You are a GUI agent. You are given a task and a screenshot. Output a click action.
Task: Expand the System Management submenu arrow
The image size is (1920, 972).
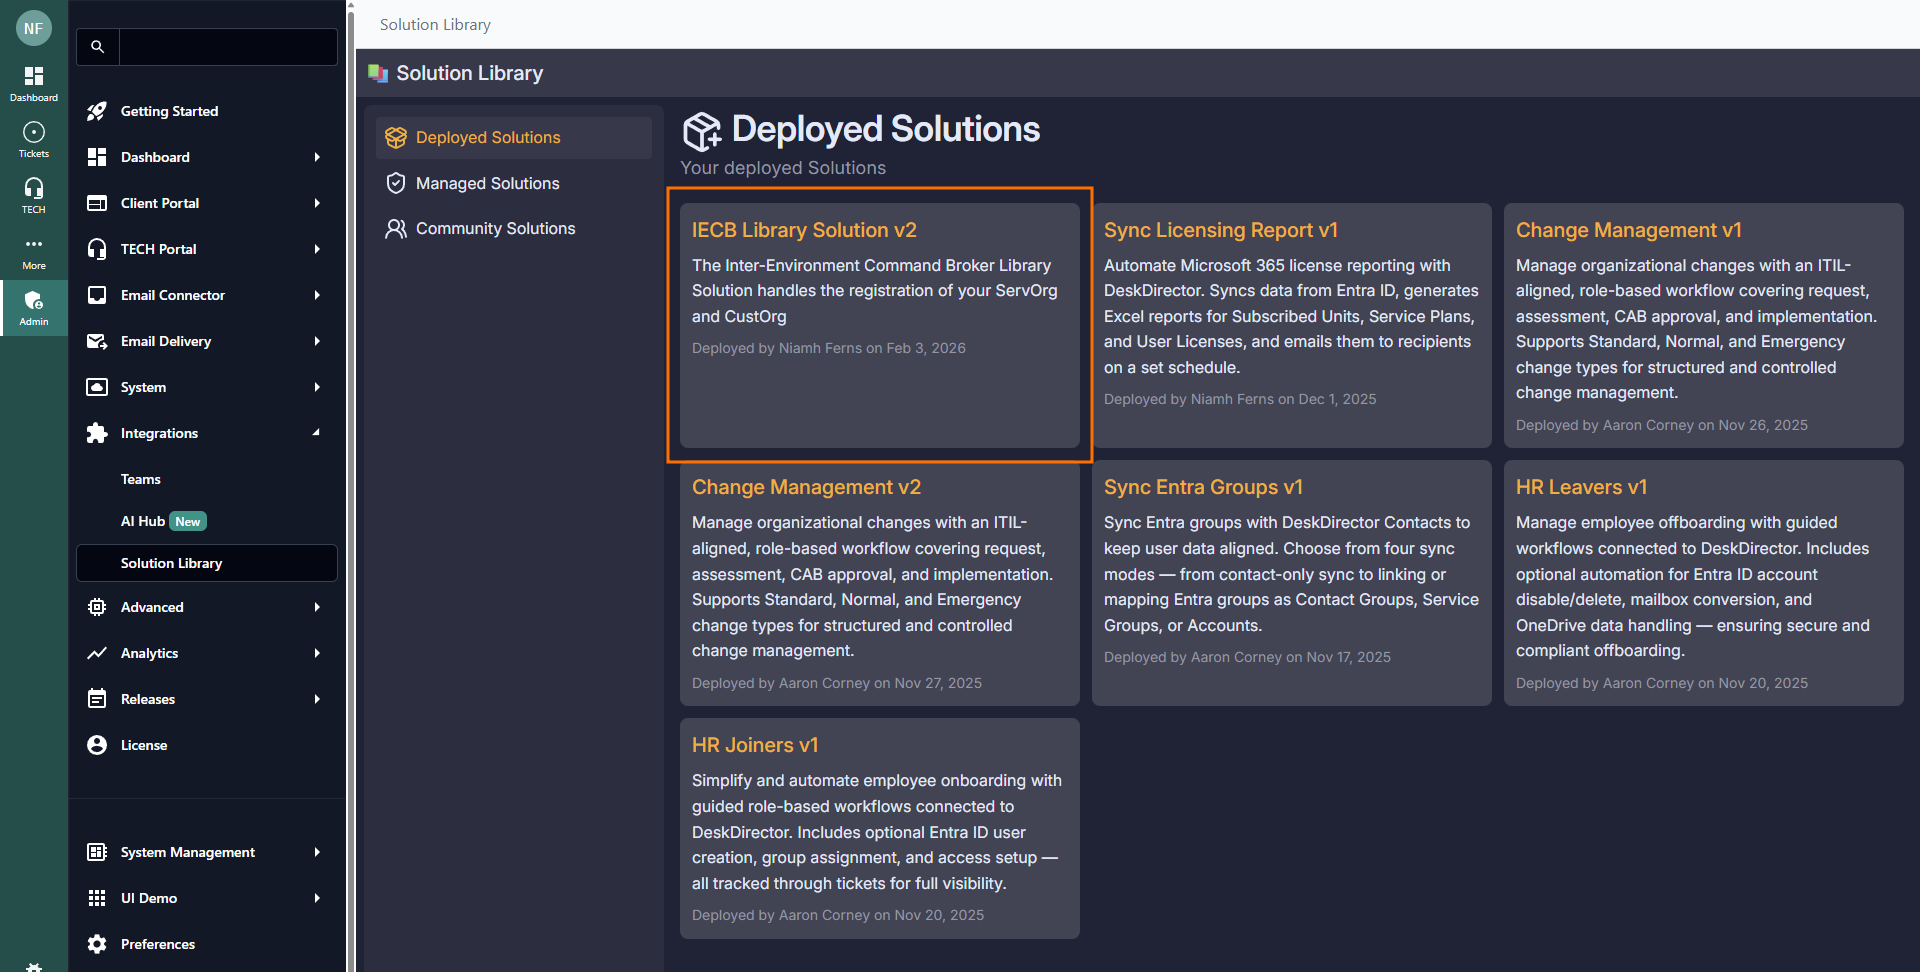pyautogui.click(x=317, y=852)
